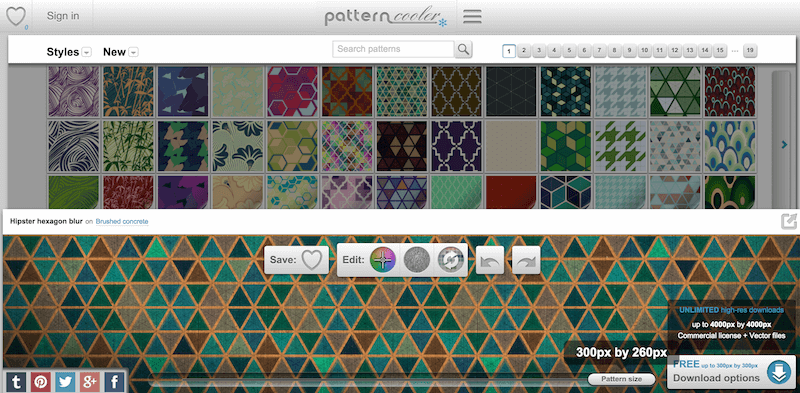Open the rotate pattern edit tool
800x393 pixels.
(x=451, y=260)
